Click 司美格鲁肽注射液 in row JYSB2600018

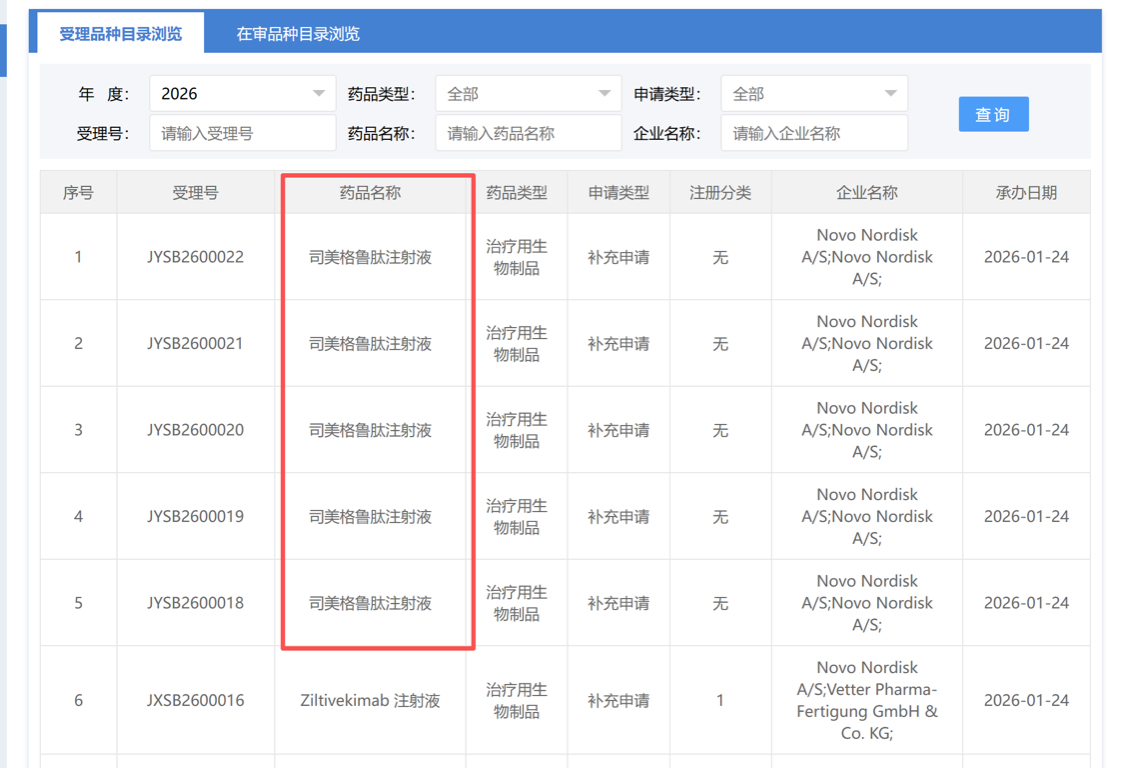(370, 603)
